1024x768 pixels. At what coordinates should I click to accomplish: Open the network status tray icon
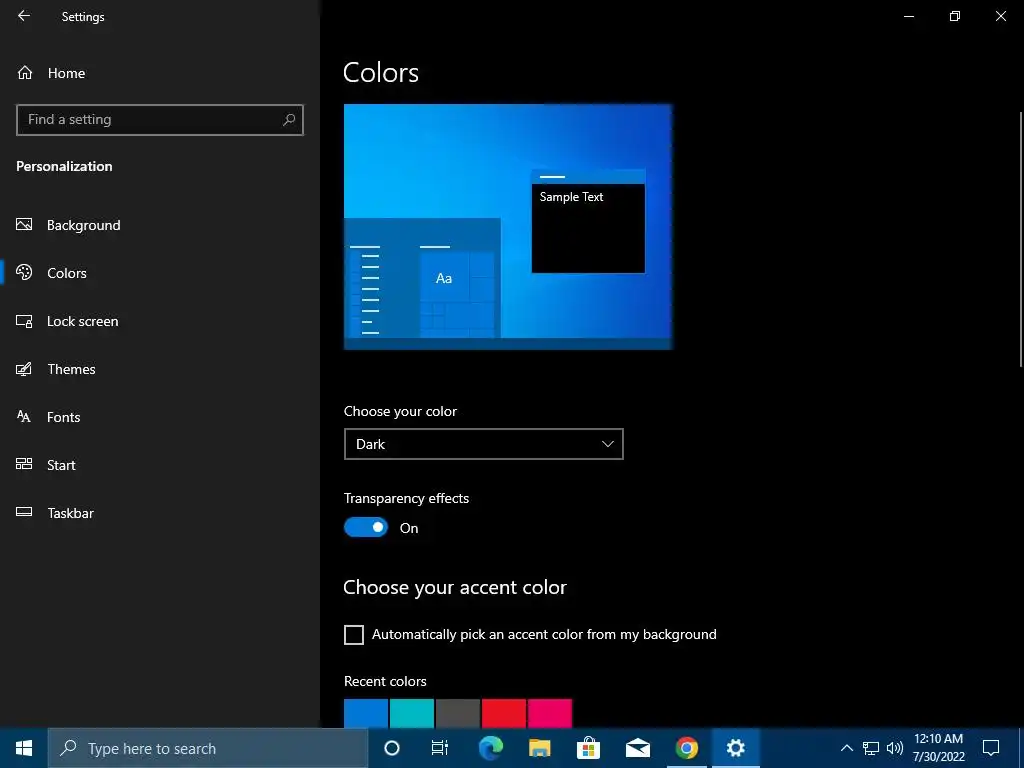[871, 748]
